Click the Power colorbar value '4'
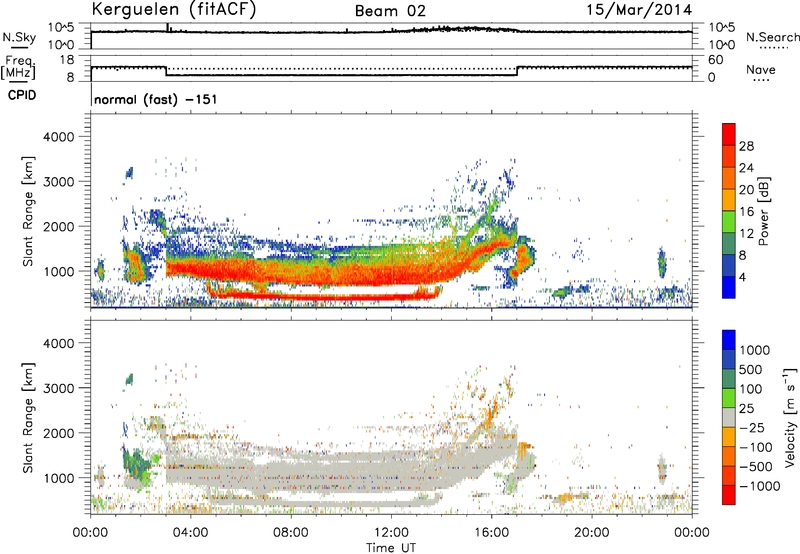The width and height of the screenshot is (800, 554). tap(742, 277)
